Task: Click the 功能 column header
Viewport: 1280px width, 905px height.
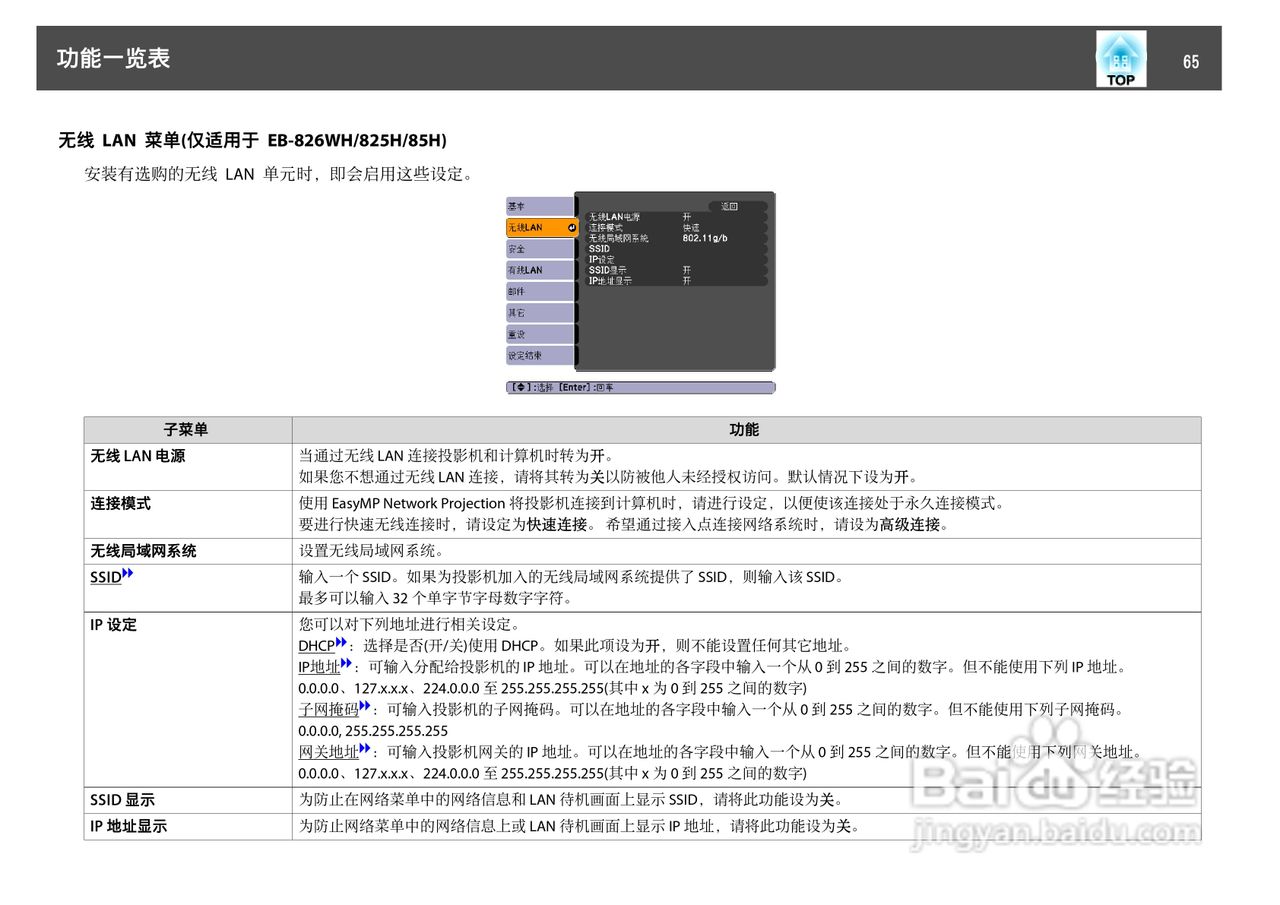Action: [x=746, y=430]
